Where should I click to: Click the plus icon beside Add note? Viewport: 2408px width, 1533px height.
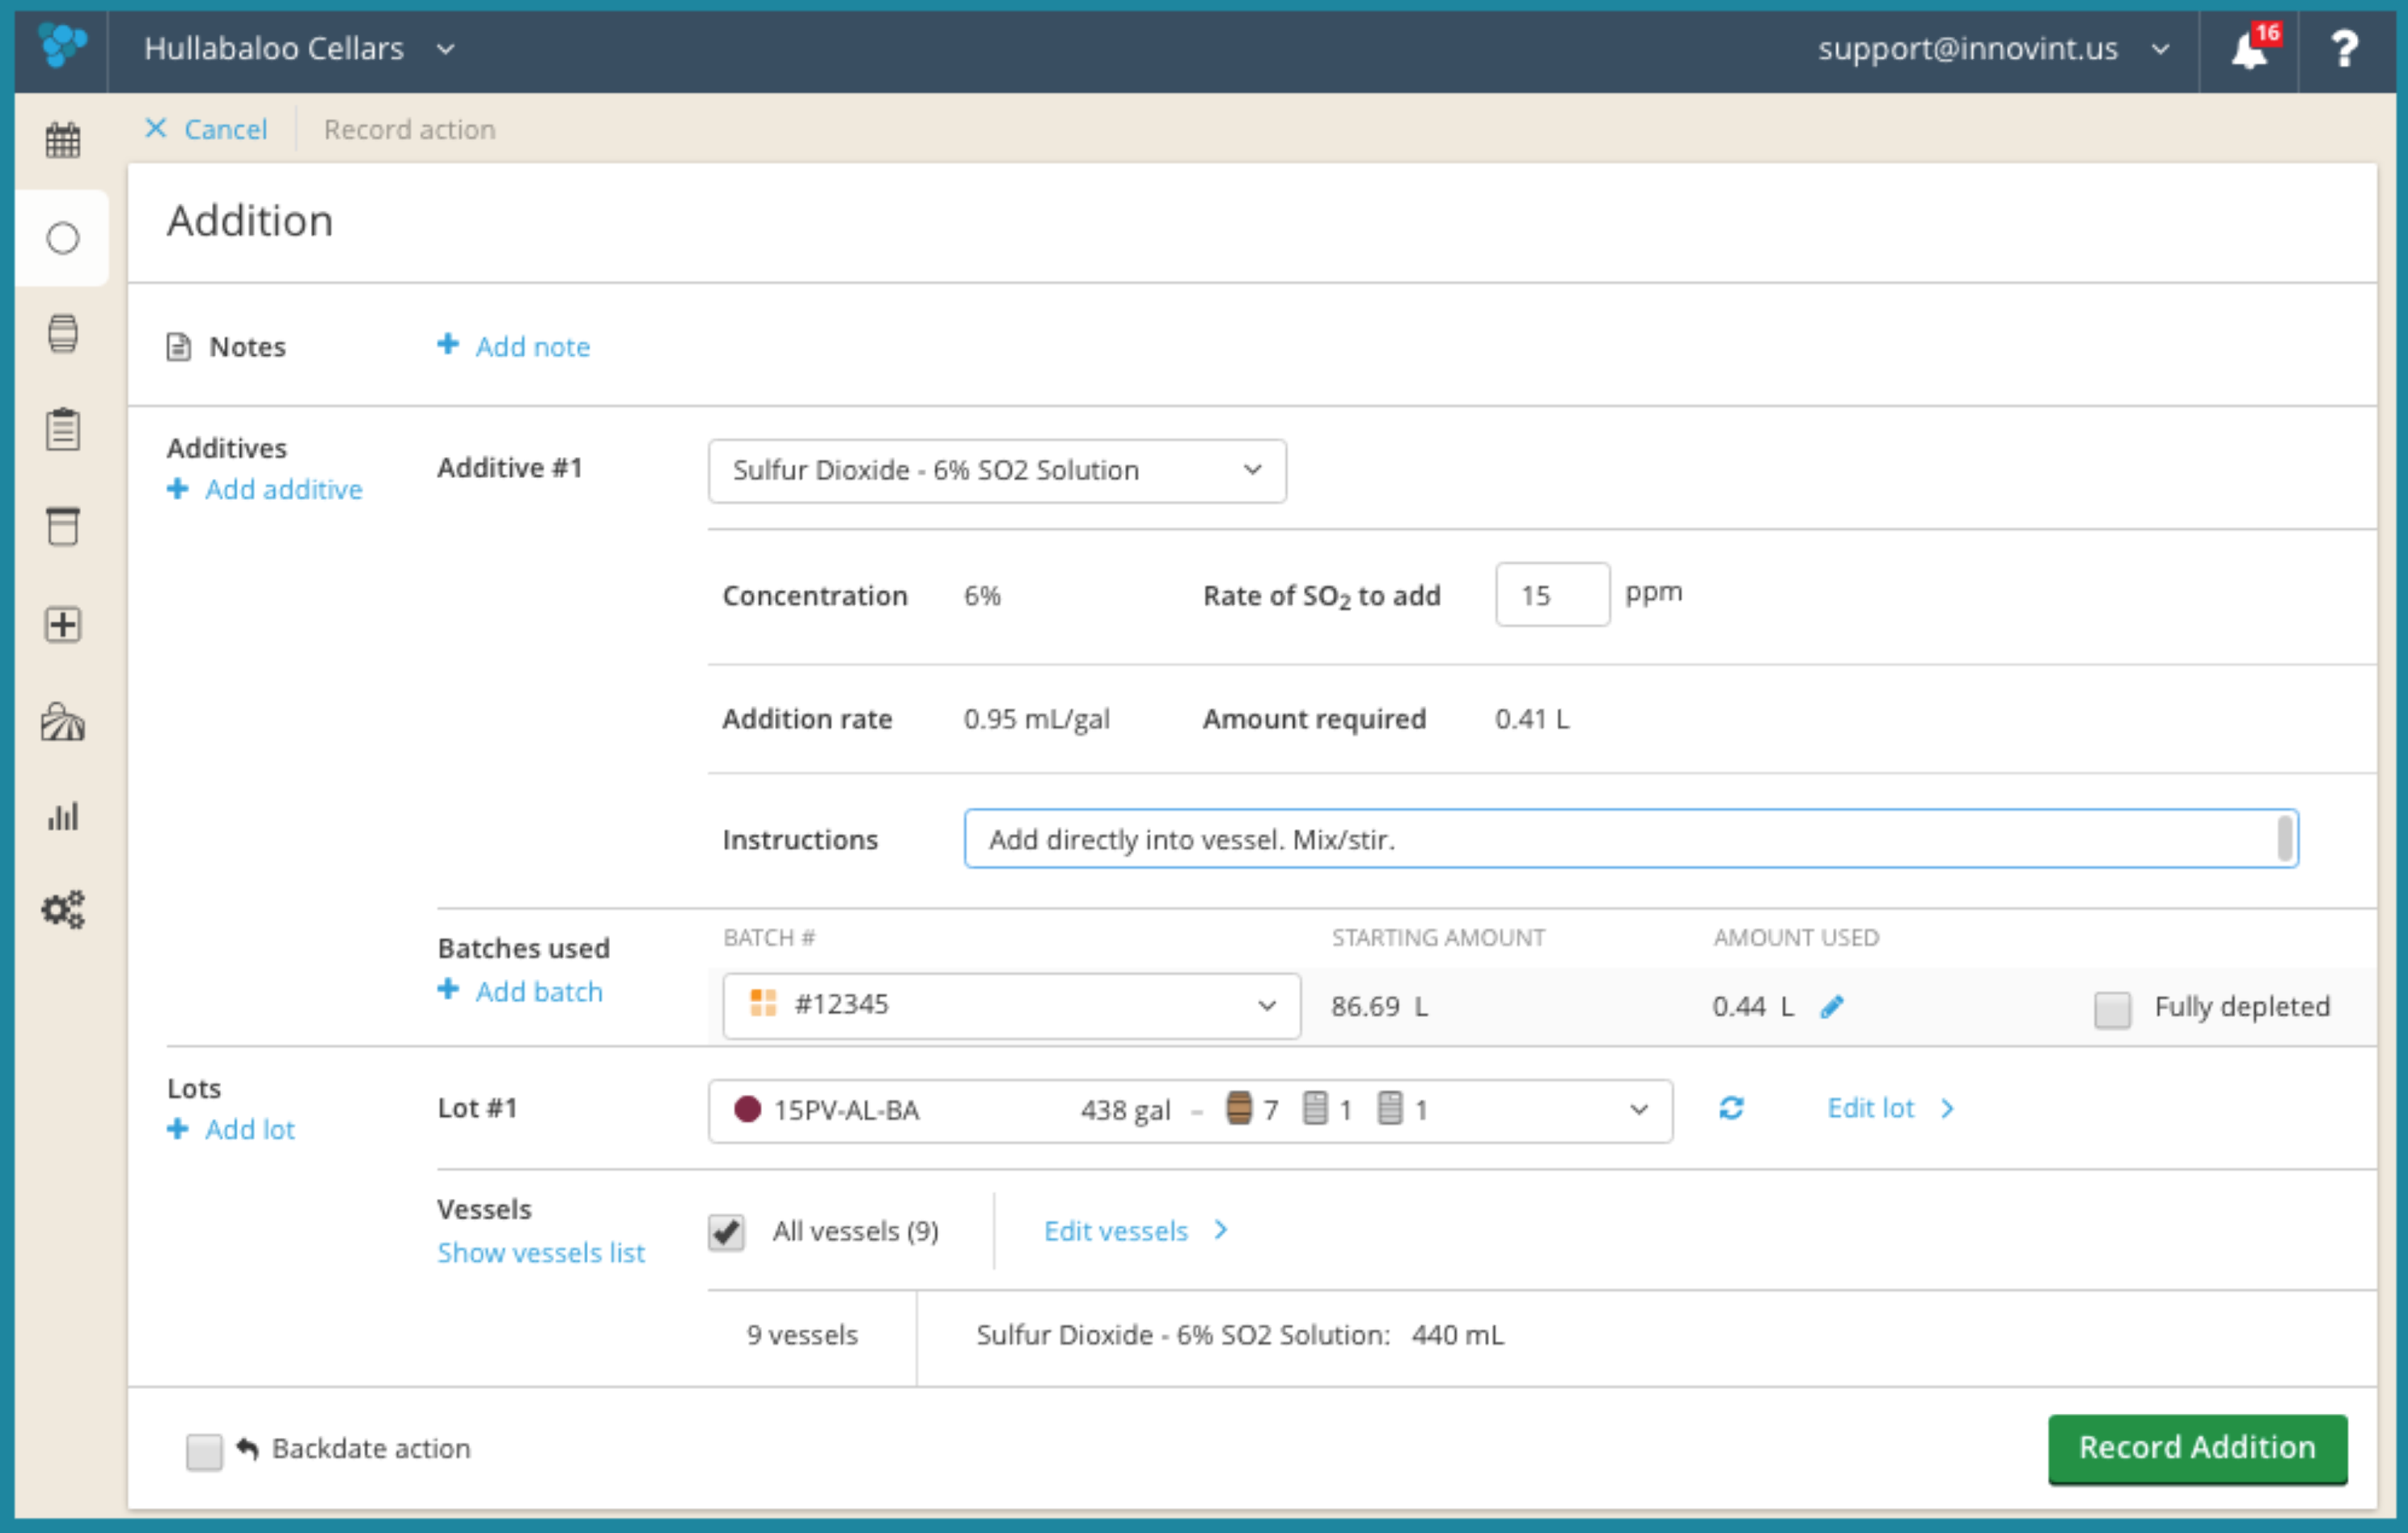(448, 344)
